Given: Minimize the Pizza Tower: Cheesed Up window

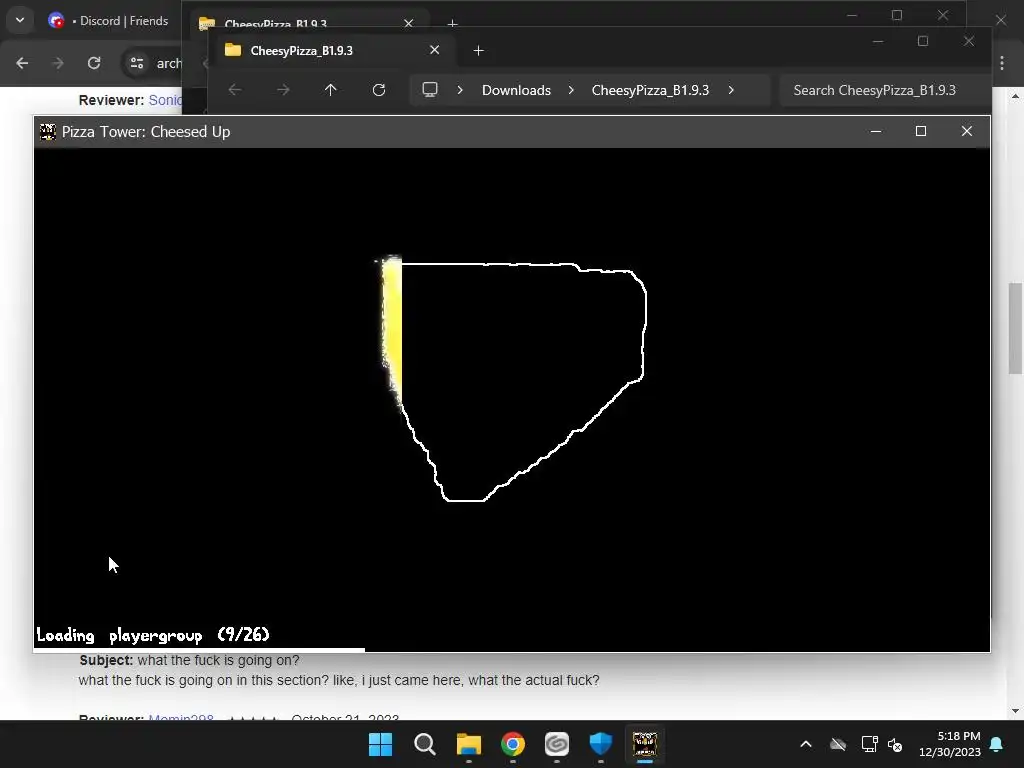Looking at the screenshot, I should pos(876,131).
